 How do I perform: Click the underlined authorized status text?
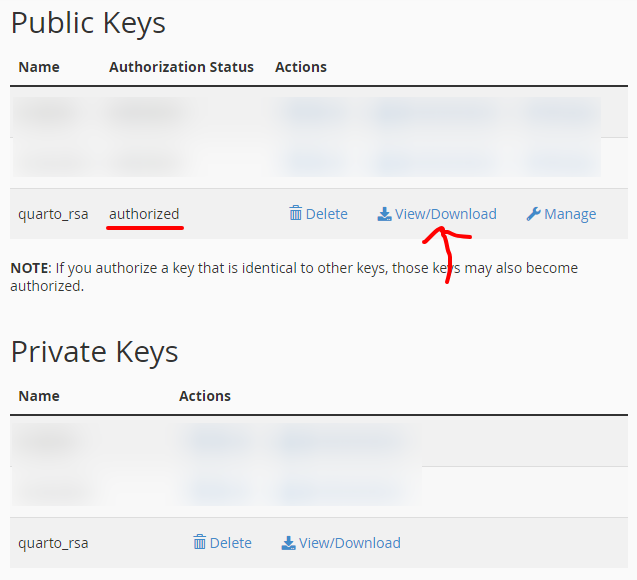(x=144, y=214)
